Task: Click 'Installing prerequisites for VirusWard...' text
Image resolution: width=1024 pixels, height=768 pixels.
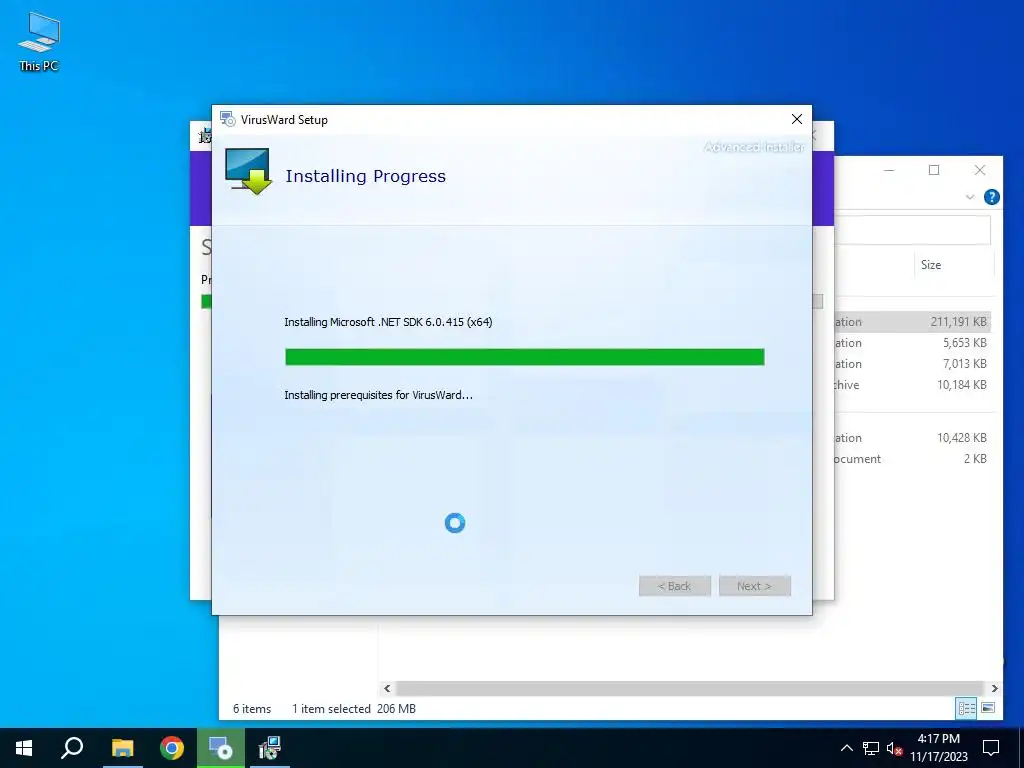Action: (379, 395)
